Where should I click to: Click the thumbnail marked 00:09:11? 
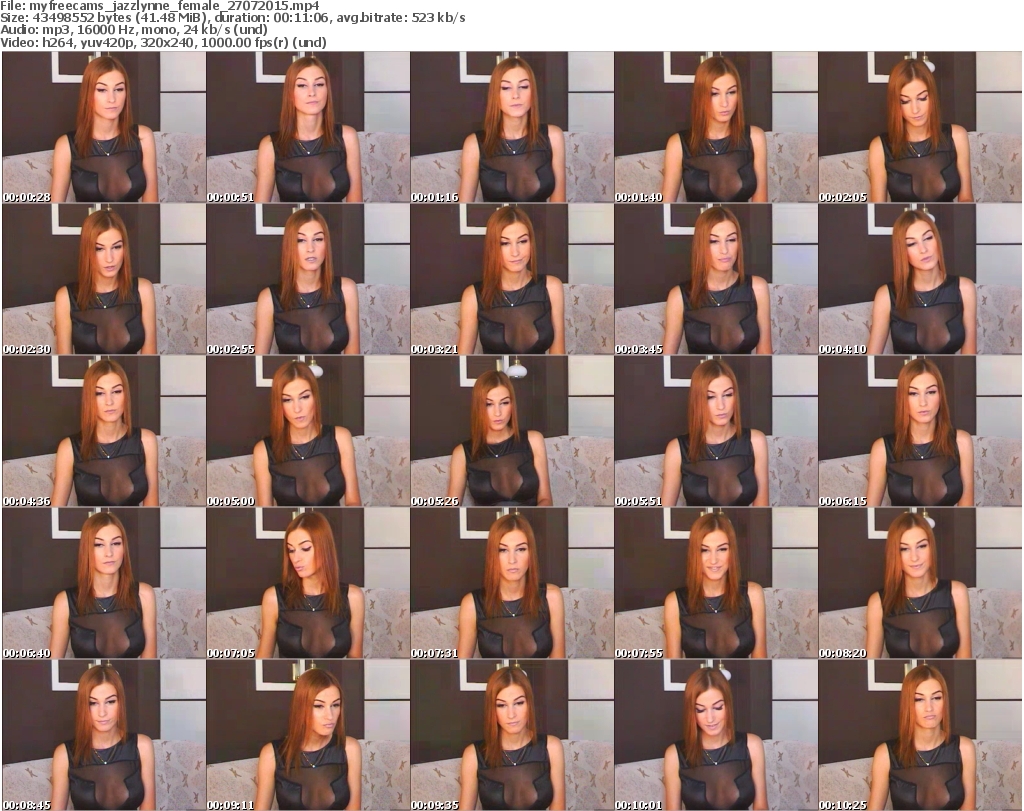pyautogui.click(x=308, y=735)
